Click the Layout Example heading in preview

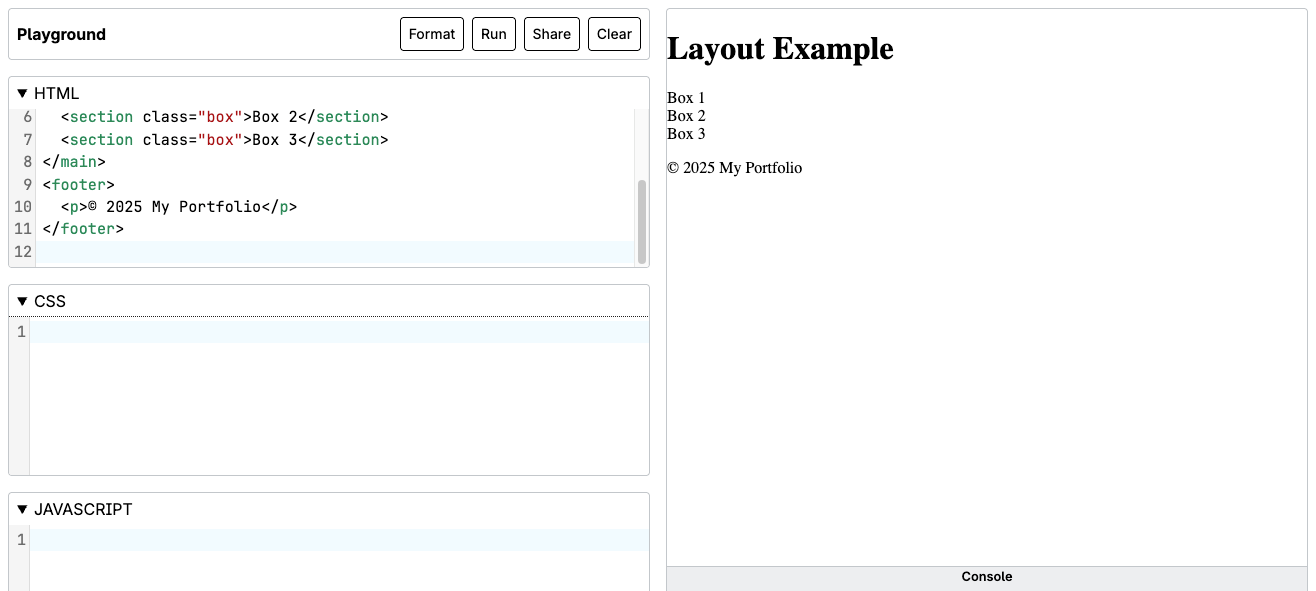click(780, 48)
